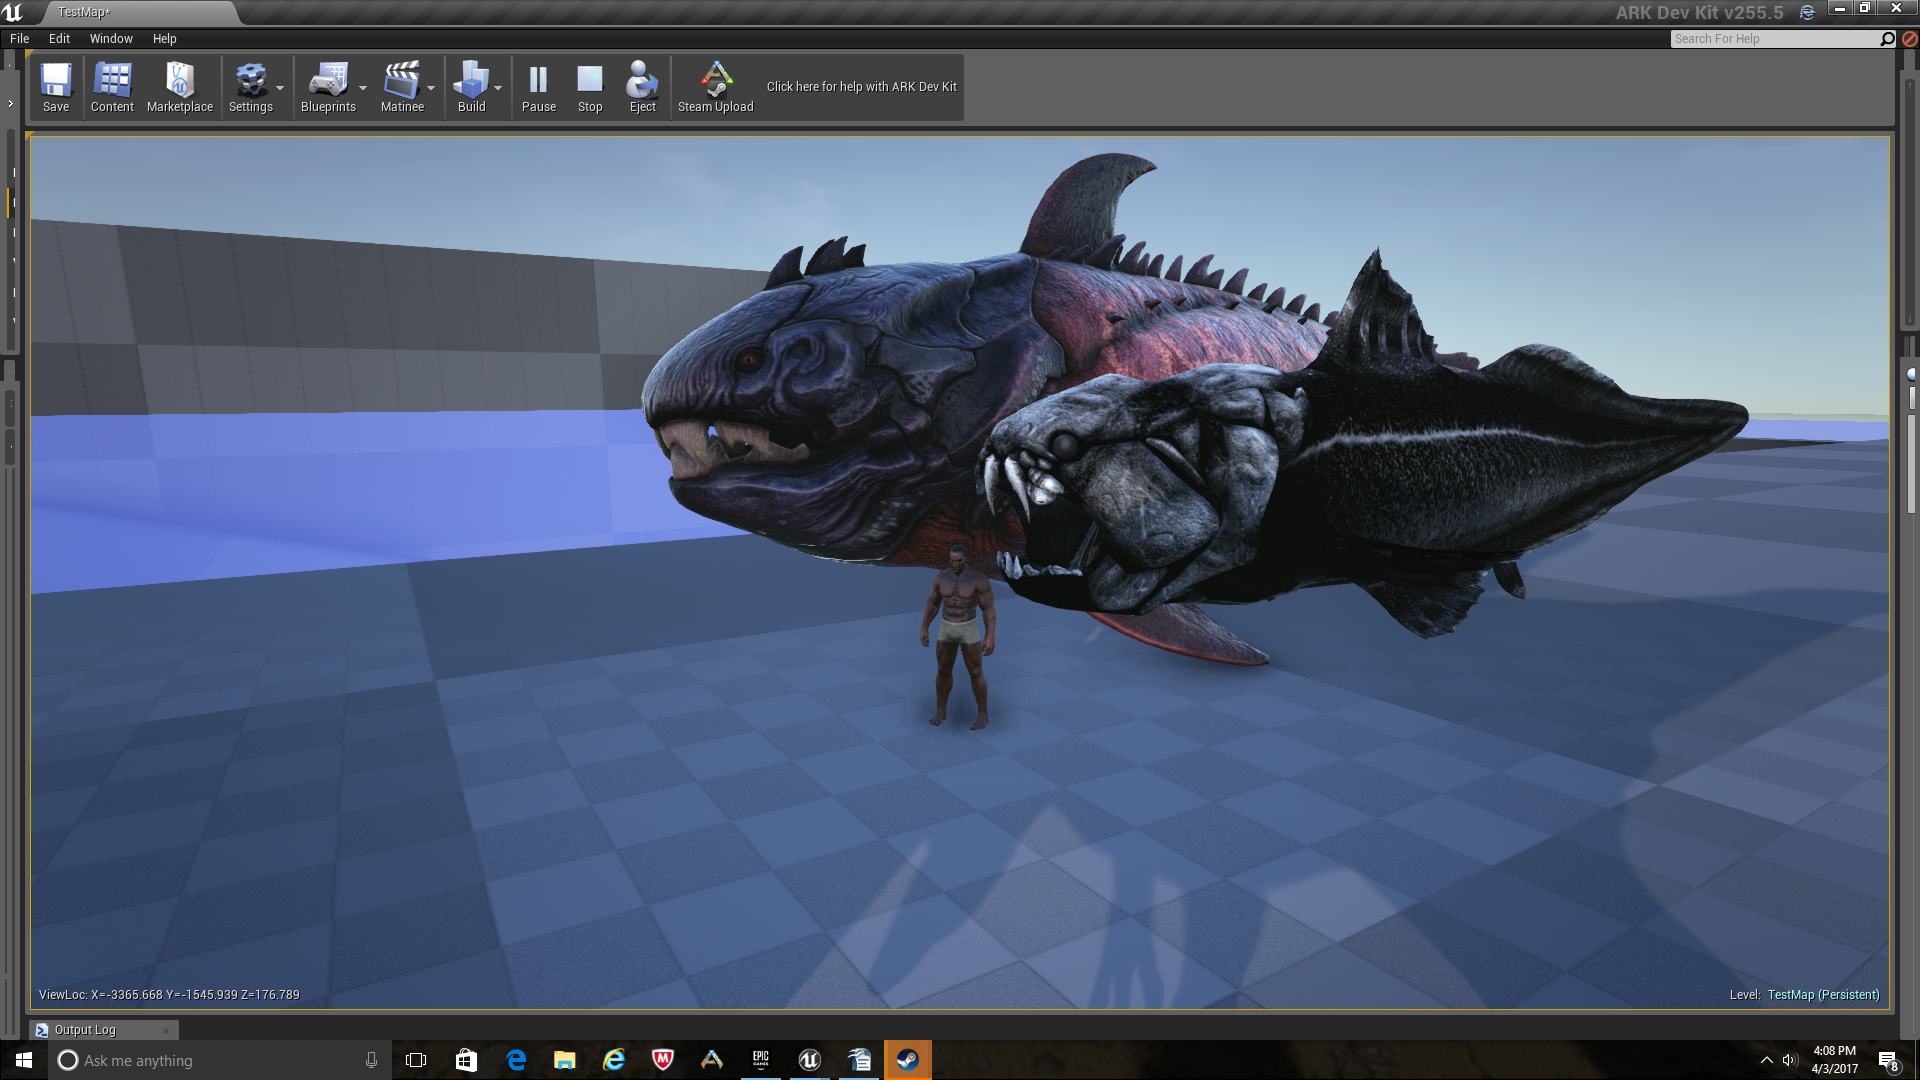Open Windows Task View

416,1060
